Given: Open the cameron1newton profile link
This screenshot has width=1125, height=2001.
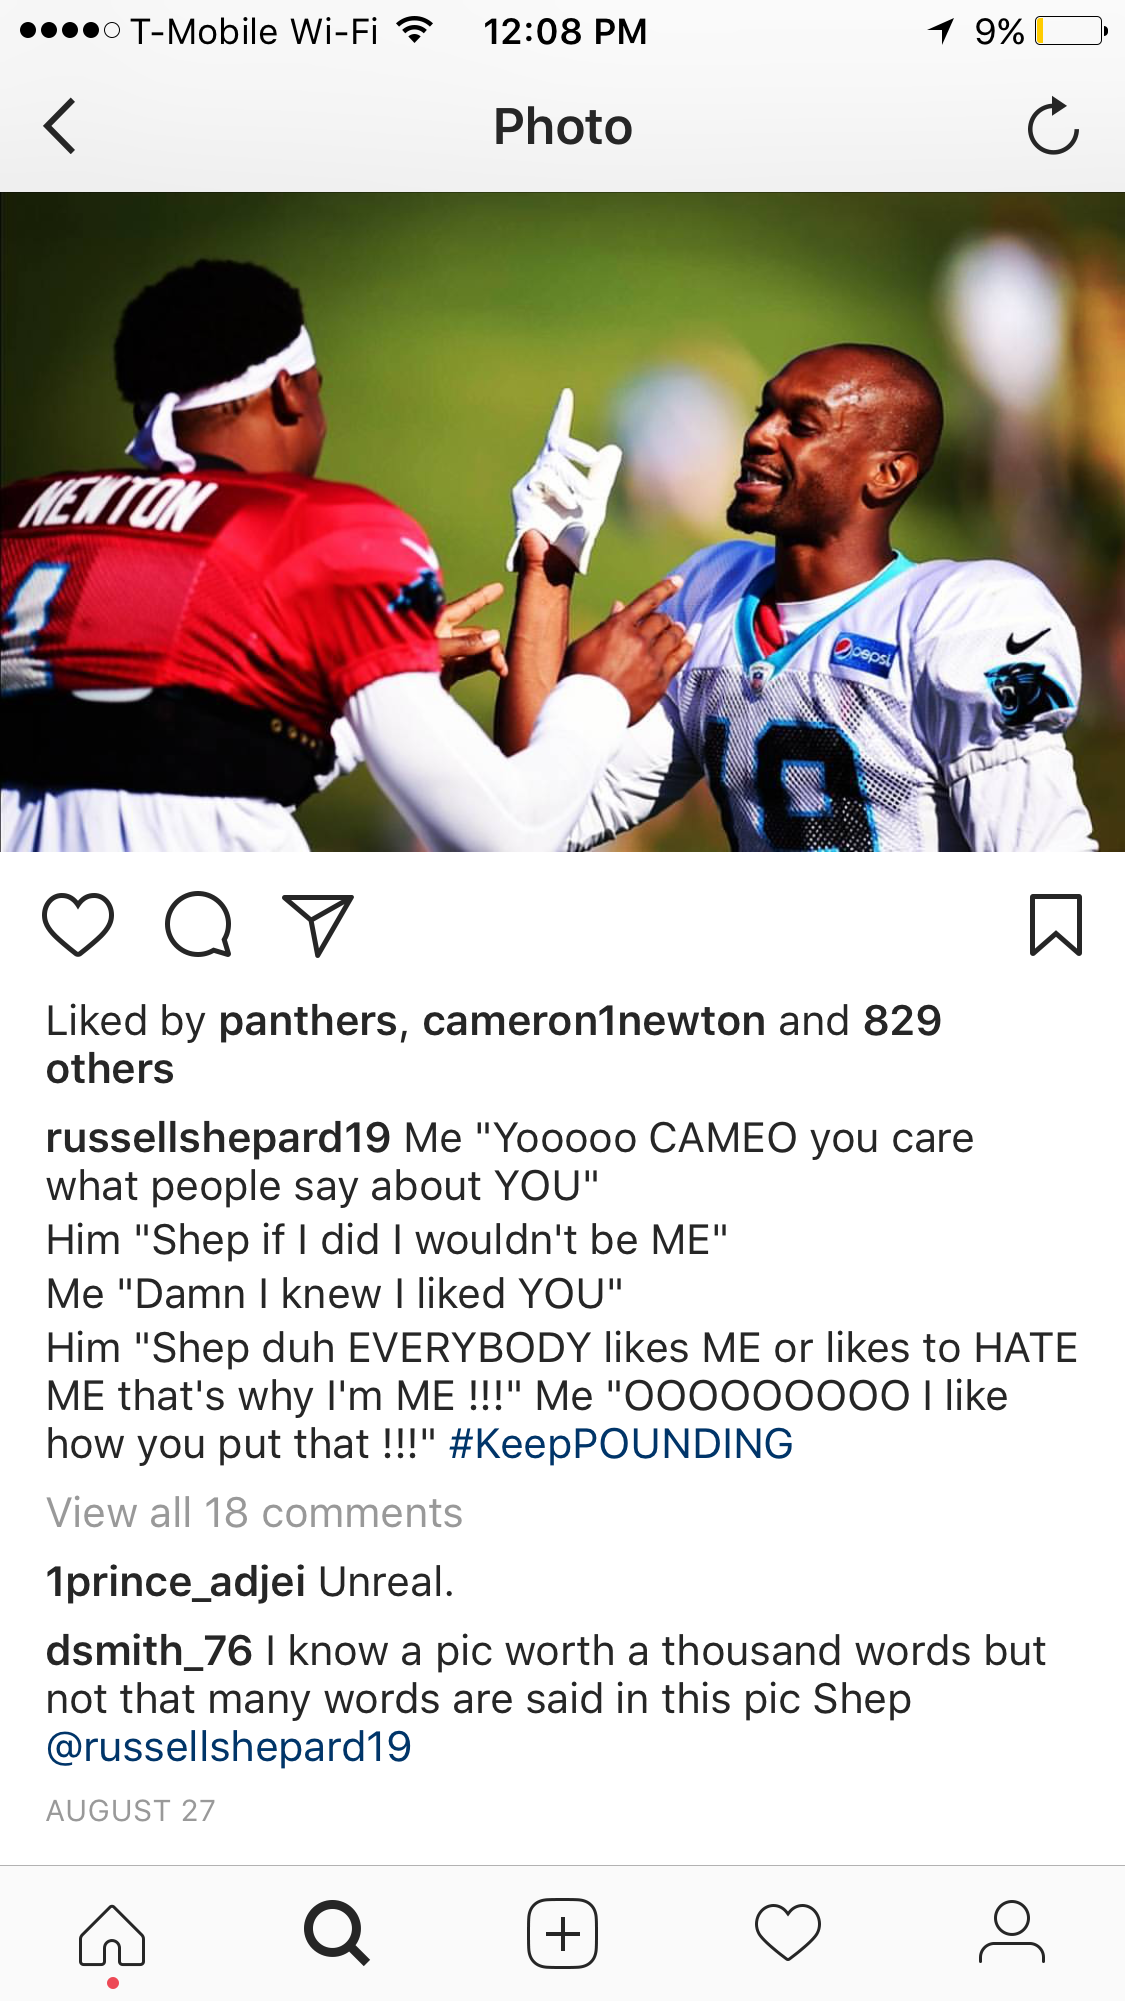Looking at the screenshot, I should [594, 1021].
